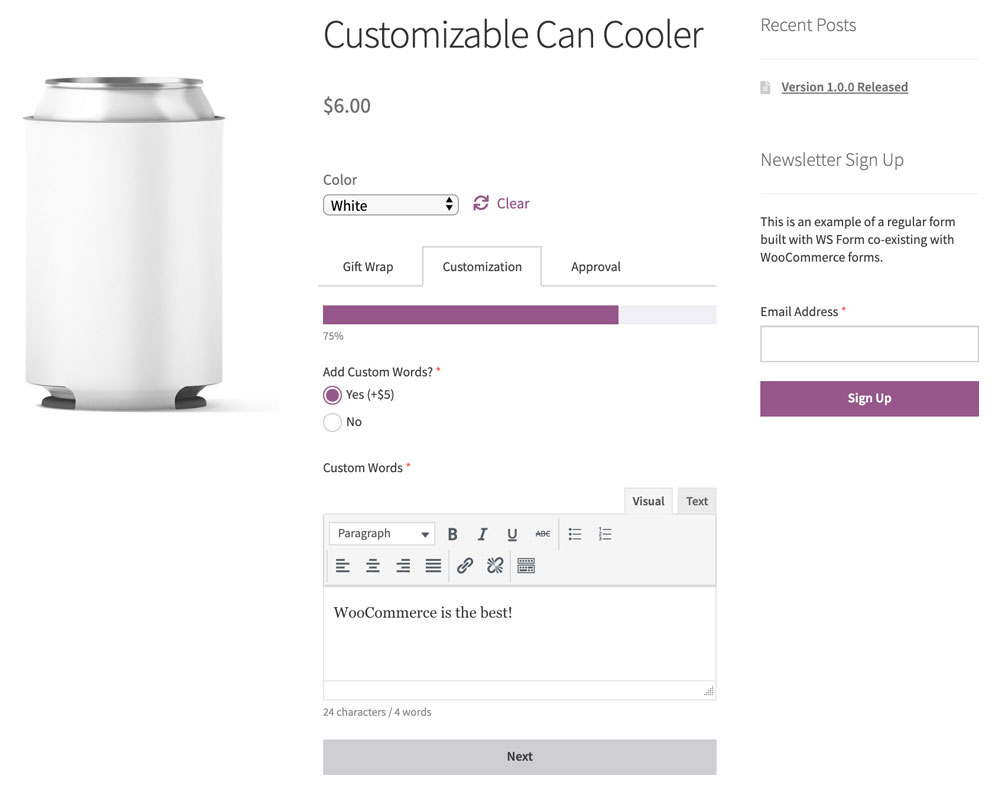
Task: Focus the Email Address input field
Action: (x=869, y=344)
